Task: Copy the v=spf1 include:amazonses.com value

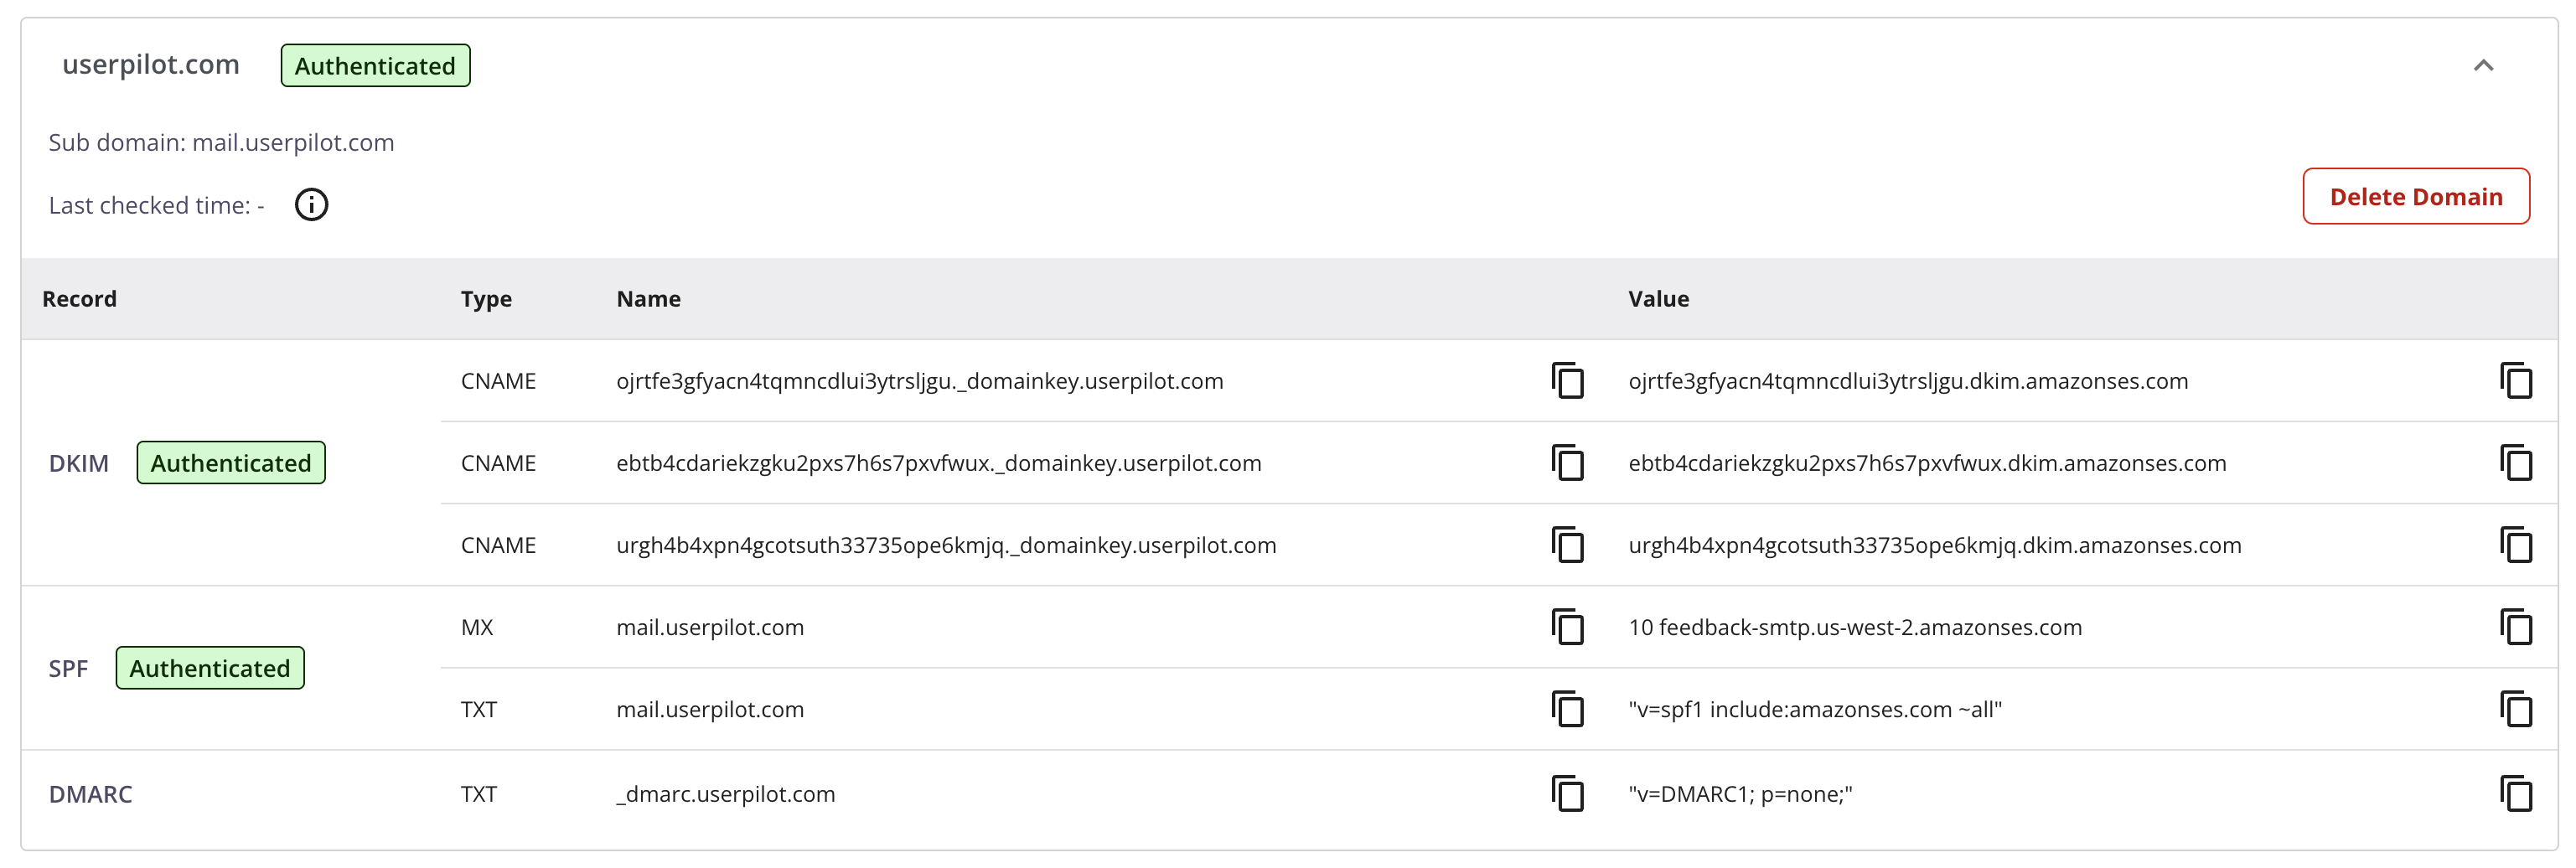Action: pos(2515,709)
